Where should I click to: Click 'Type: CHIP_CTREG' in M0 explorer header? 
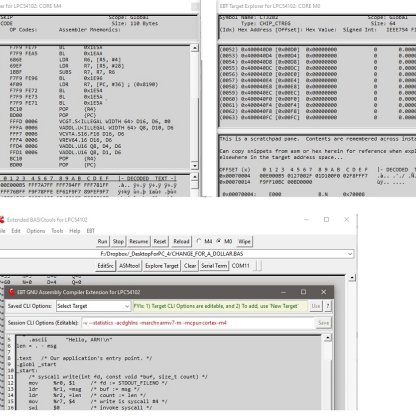tap(266, 23)
